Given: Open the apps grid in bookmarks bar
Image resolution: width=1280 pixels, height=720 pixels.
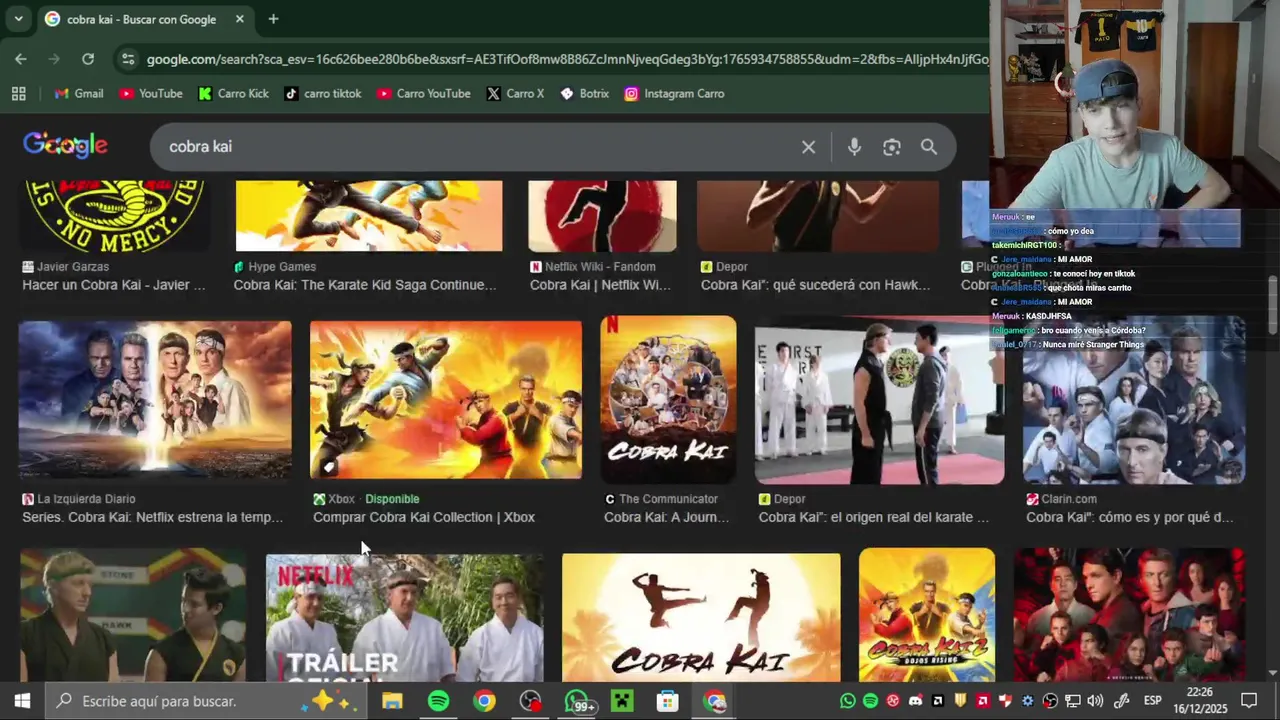Looking at the screenshot, I should point(18,94).
